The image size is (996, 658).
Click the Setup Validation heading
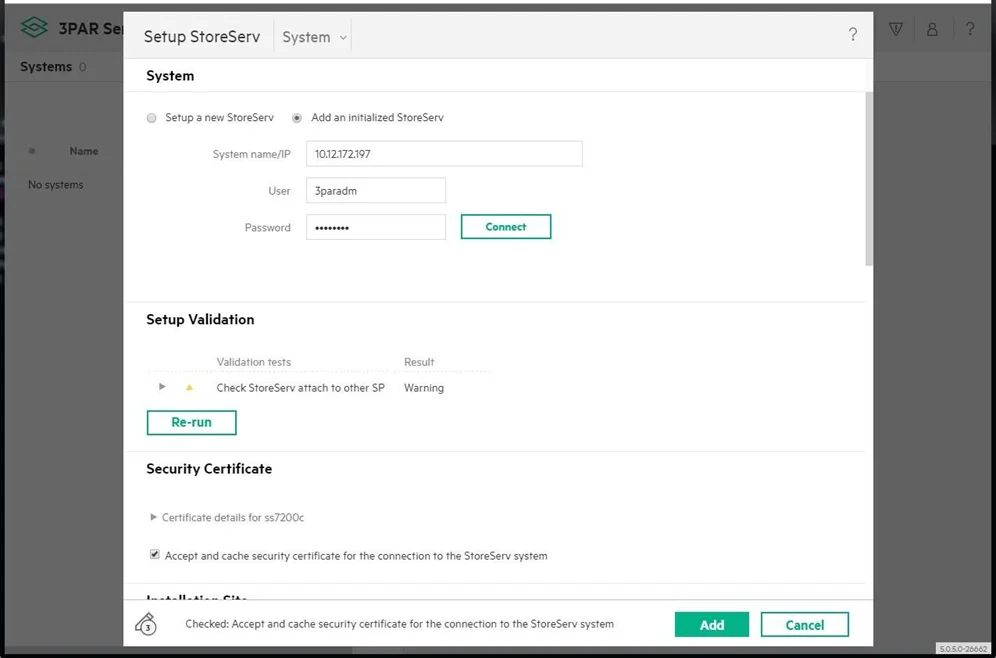click(x=200, y=319)
